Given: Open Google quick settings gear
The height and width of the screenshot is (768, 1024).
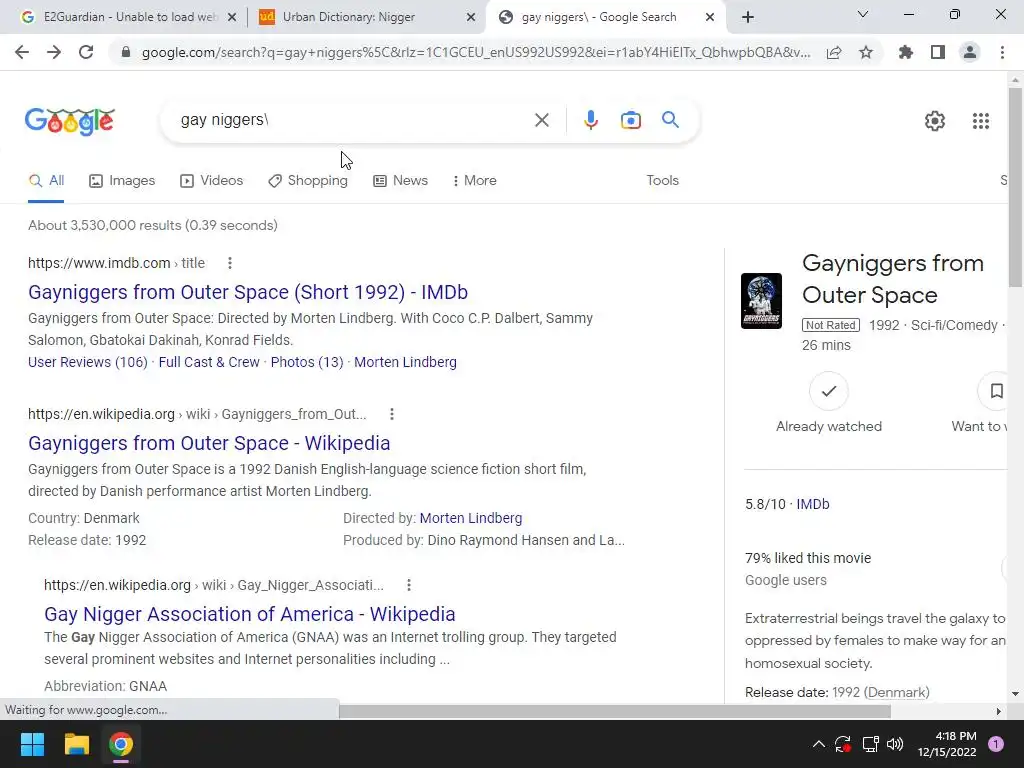Looking at the screenshot, I should pos(935,121).
